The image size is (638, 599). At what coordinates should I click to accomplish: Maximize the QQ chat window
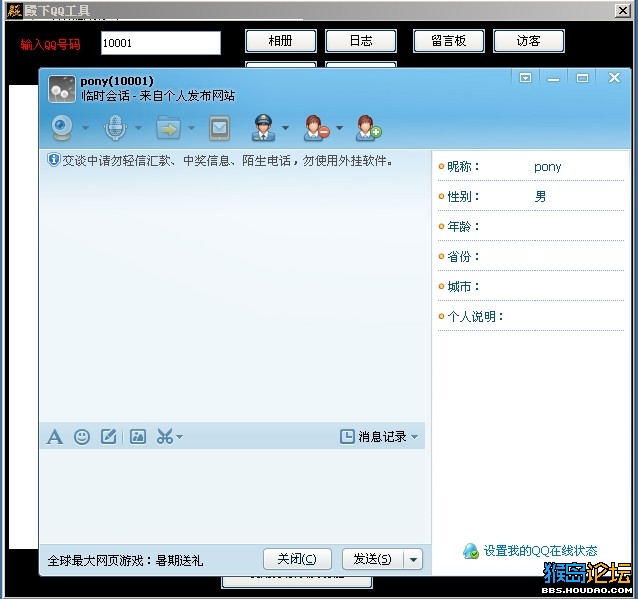click(x=582, y=78)
